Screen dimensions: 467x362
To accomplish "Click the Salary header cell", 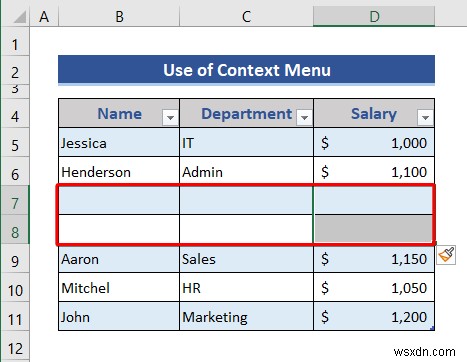I will click(x=374, y=113).
